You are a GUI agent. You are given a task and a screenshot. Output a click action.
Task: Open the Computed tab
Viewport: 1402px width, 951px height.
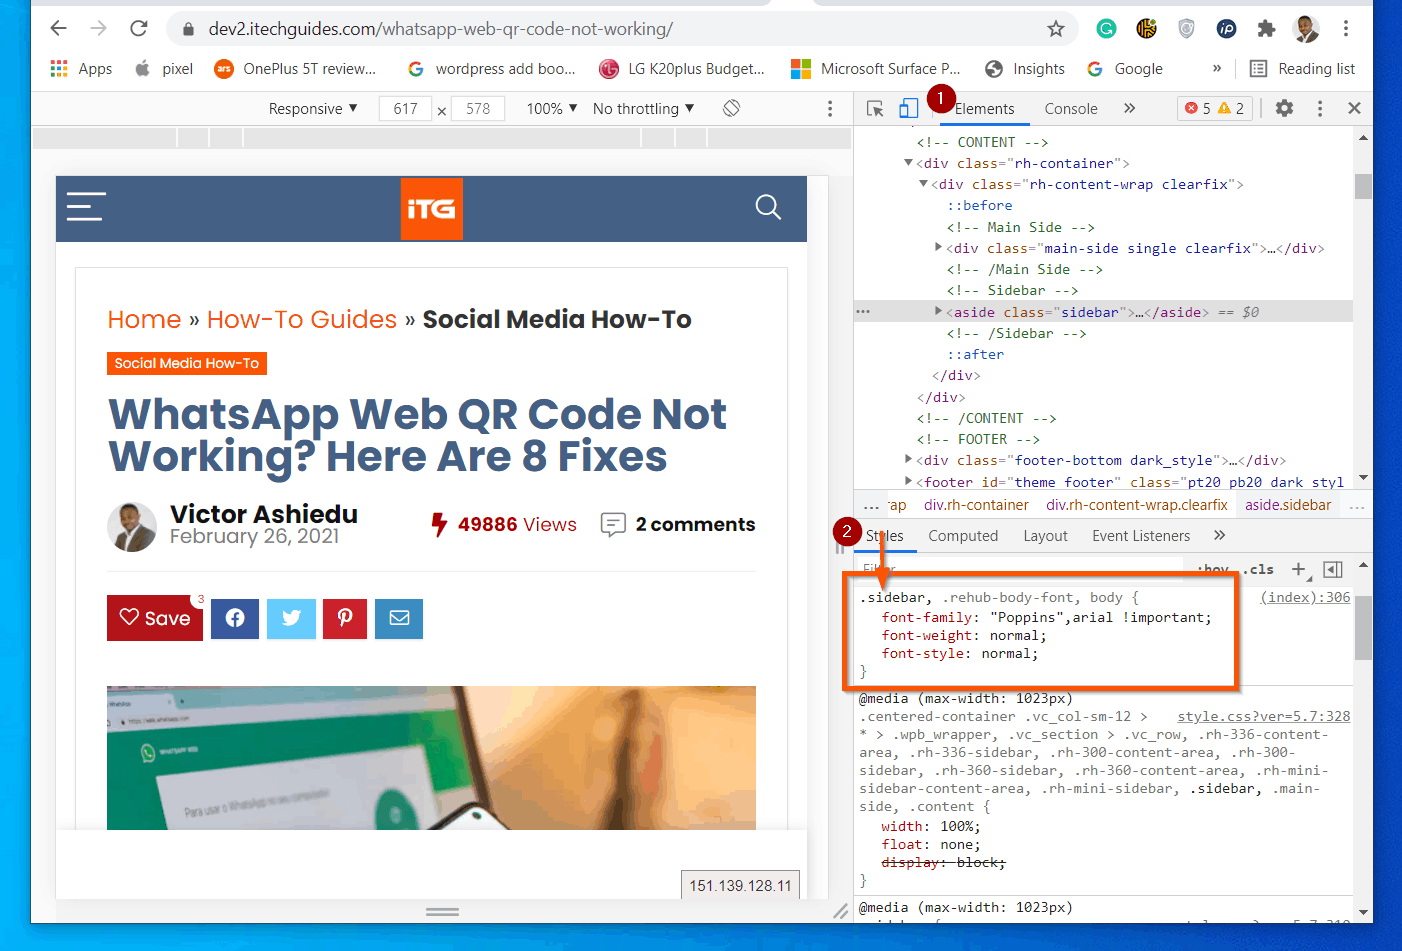963,536
